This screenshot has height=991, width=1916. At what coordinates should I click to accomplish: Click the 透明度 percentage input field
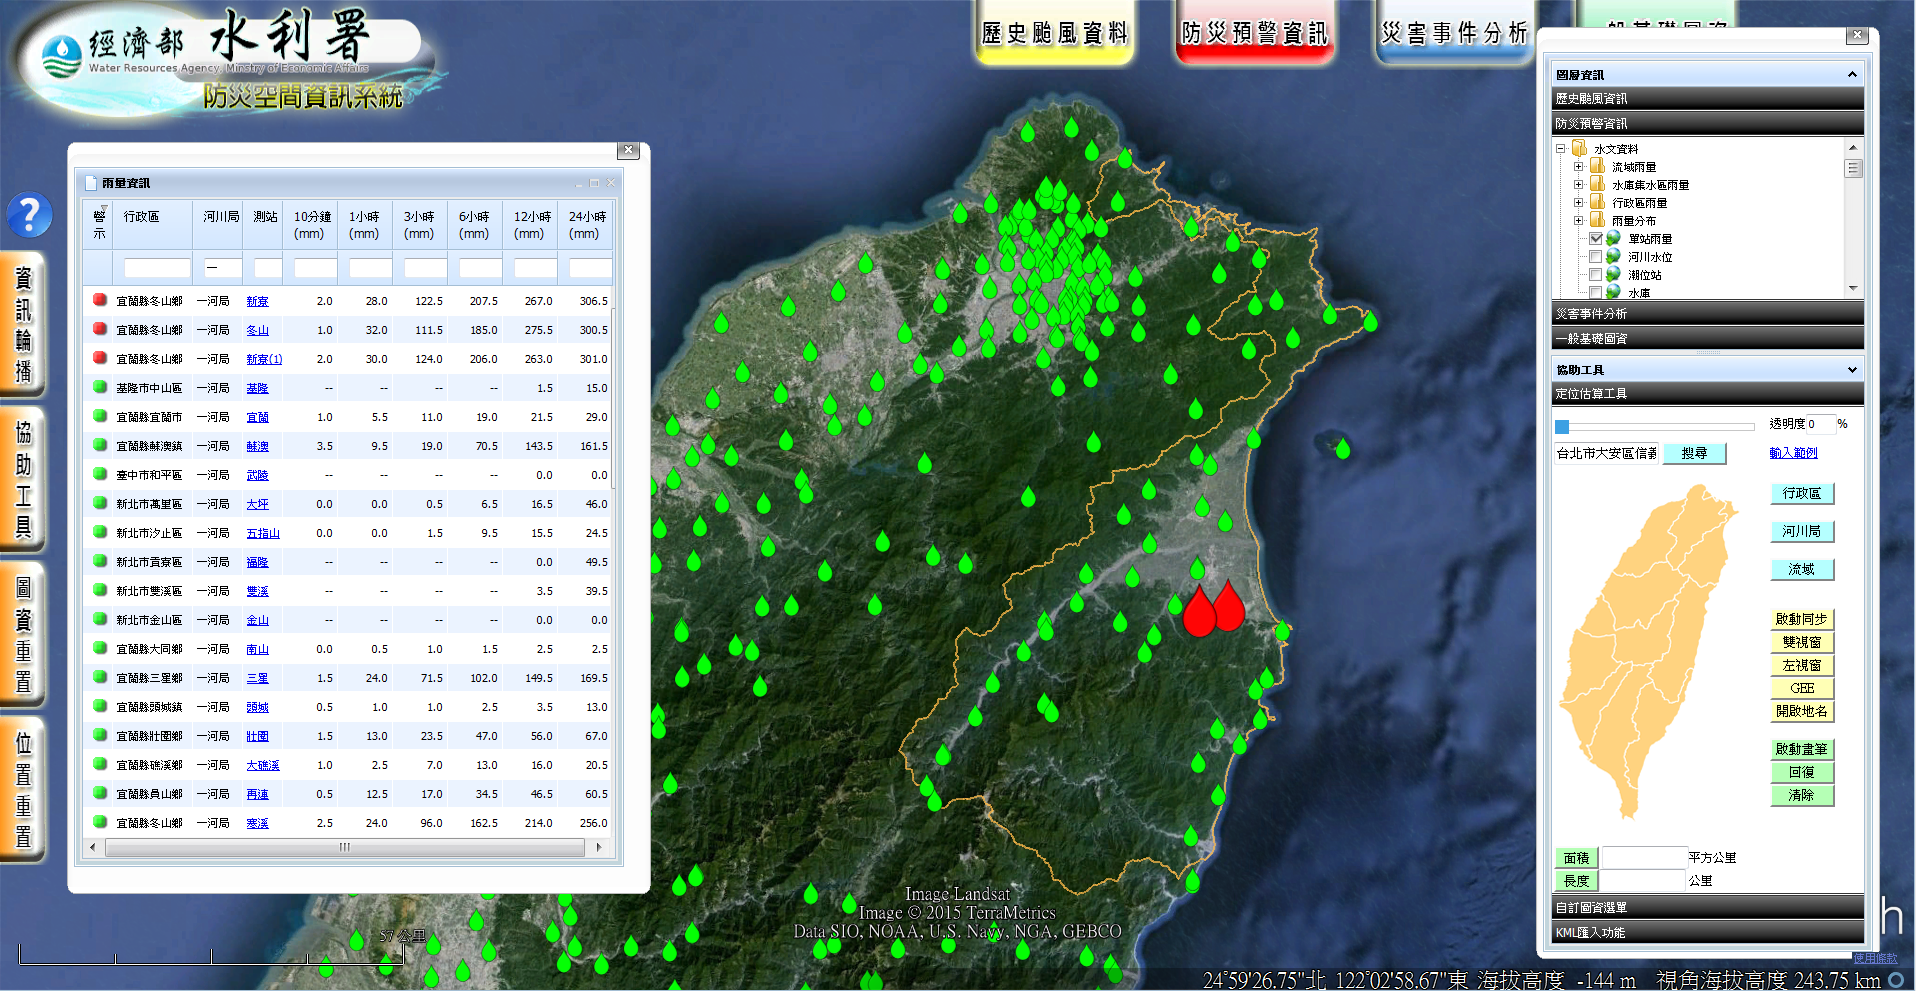1820,424
